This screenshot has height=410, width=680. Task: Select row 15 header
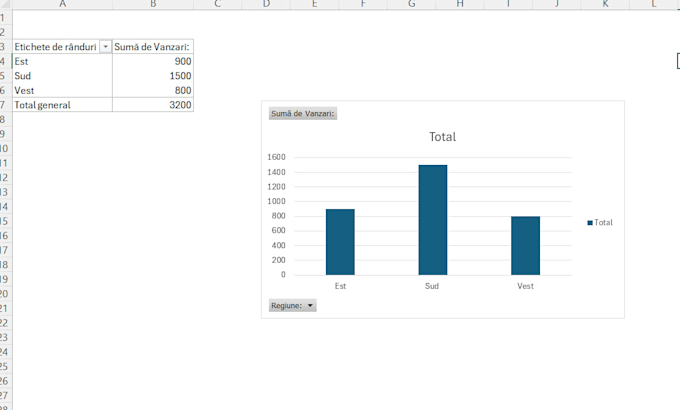[6, 221]
